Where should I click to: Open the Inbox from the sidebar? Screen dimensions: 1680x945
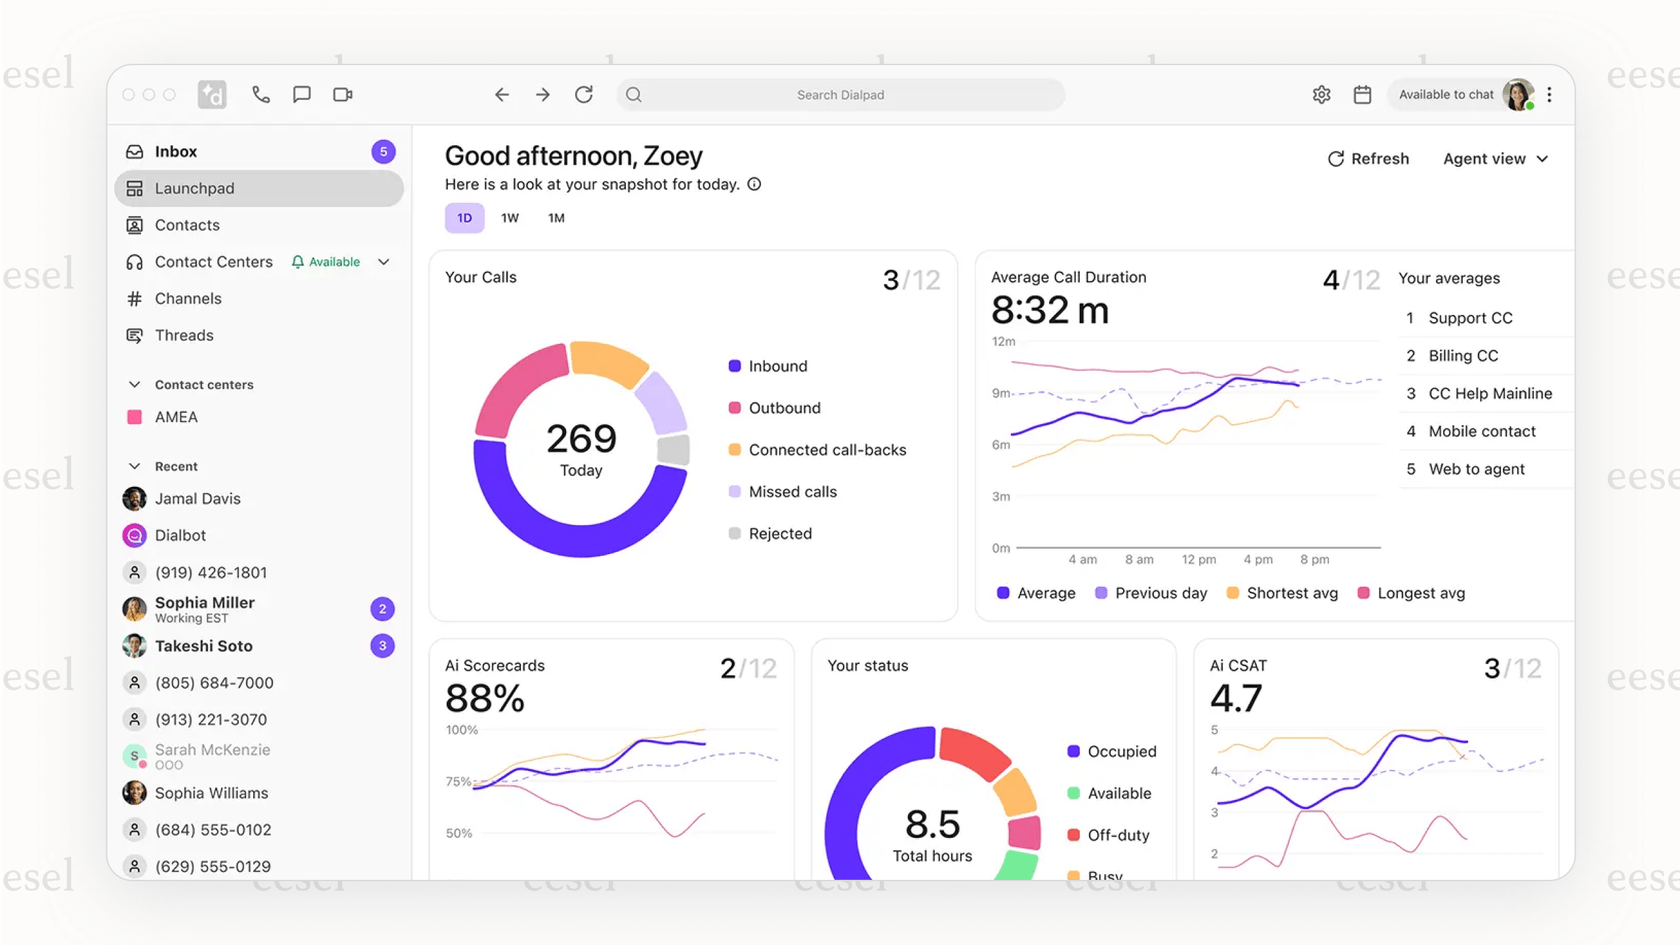coord(176,151)
